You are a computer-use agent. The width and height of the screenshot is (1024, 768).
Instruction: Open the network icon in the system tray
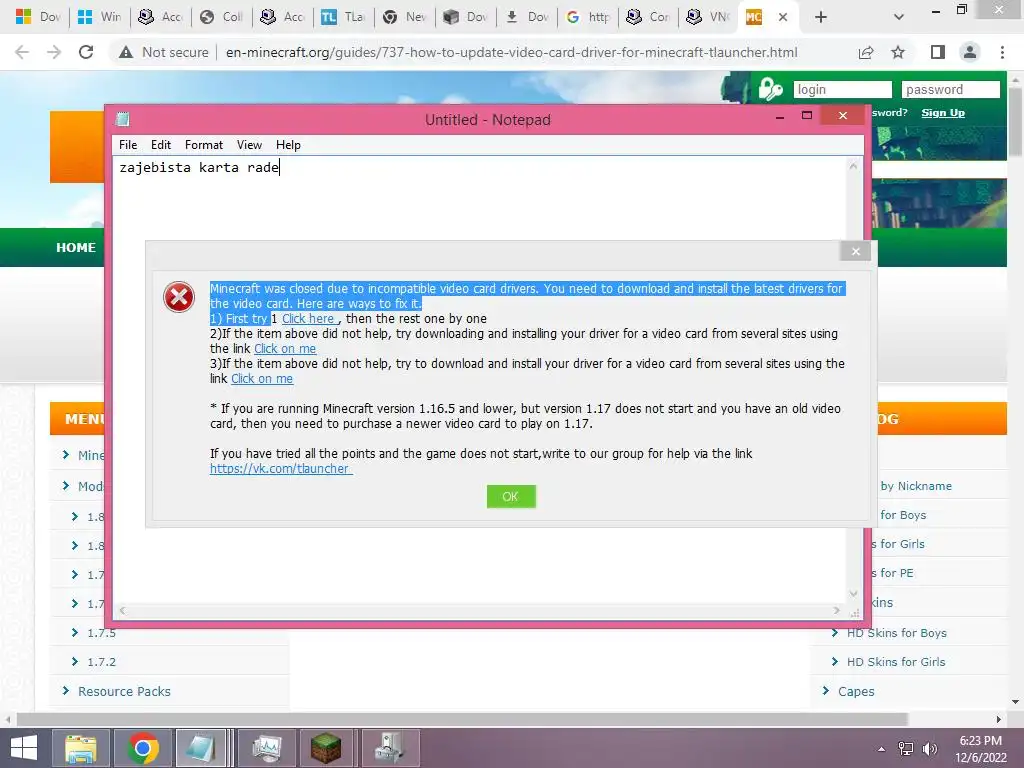pos(906,748)
